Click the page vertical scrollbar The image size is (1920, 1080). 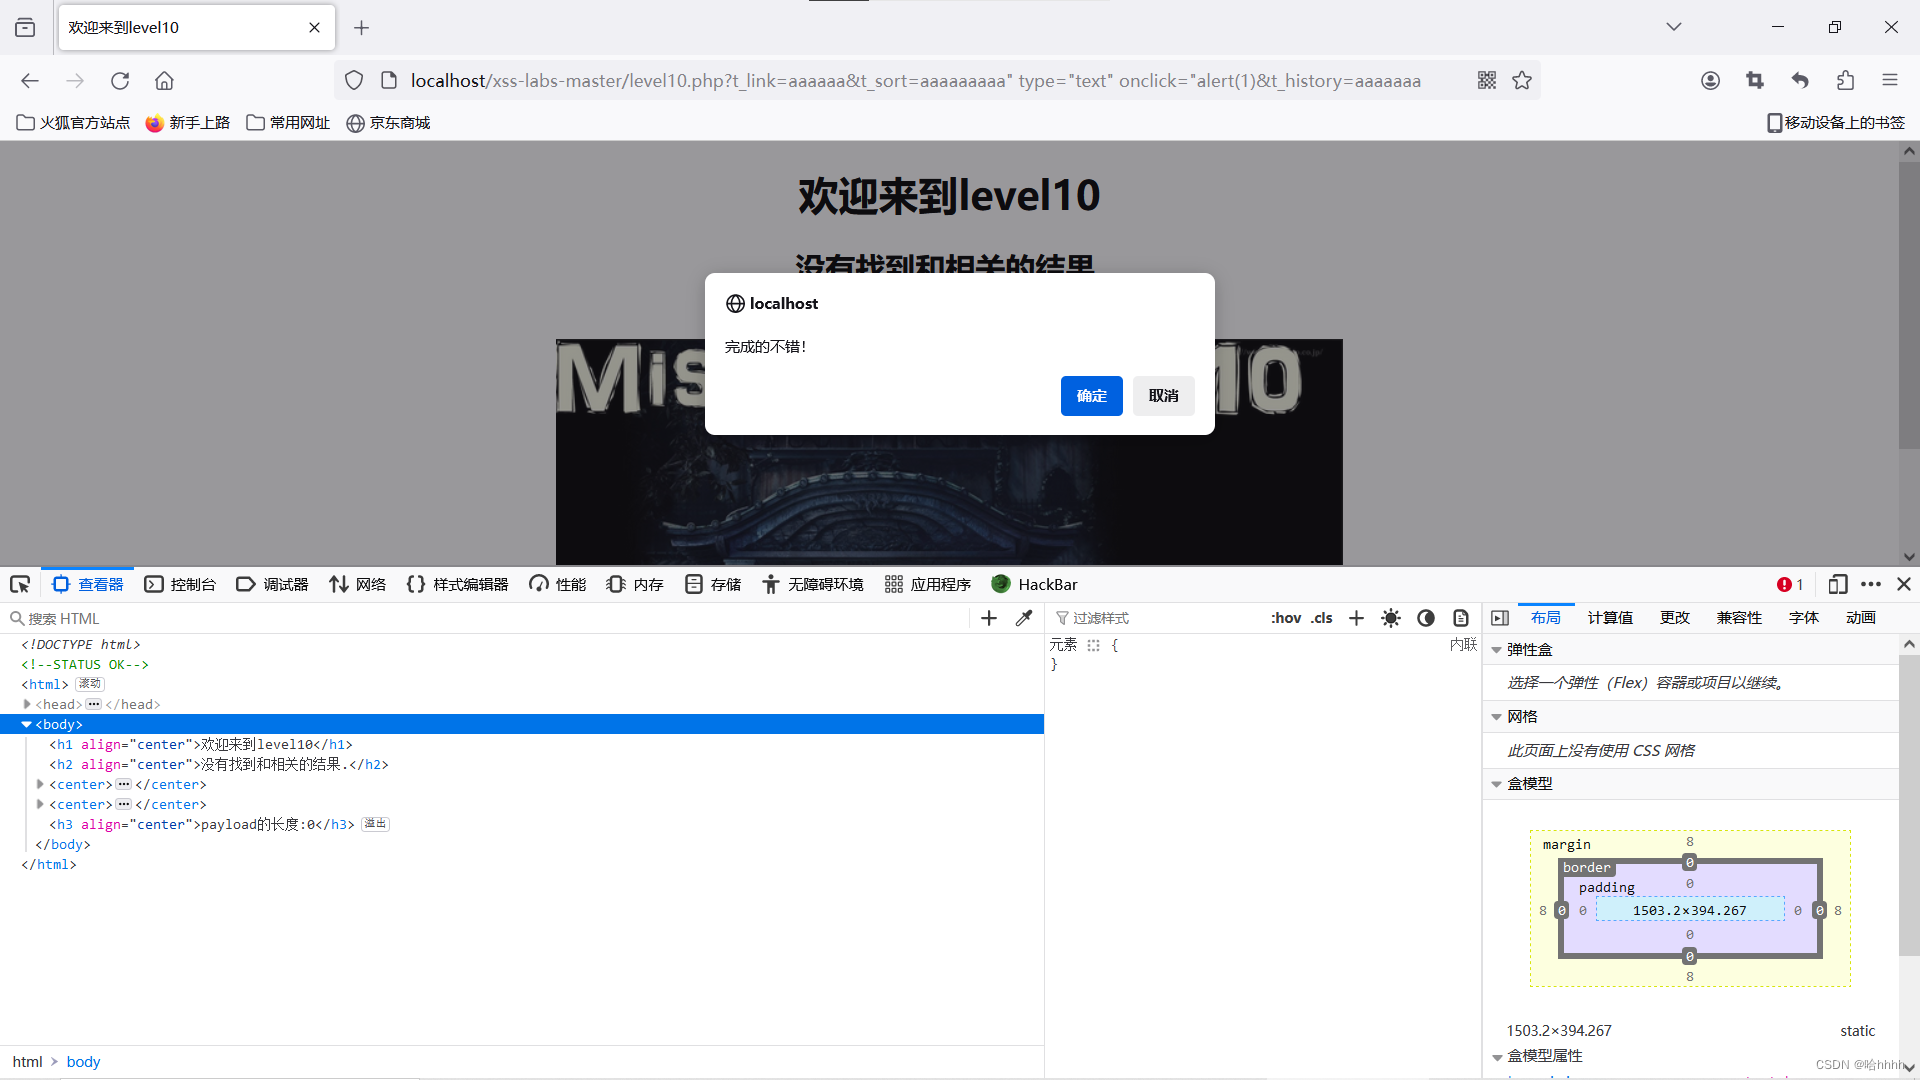click(1908, 300)
